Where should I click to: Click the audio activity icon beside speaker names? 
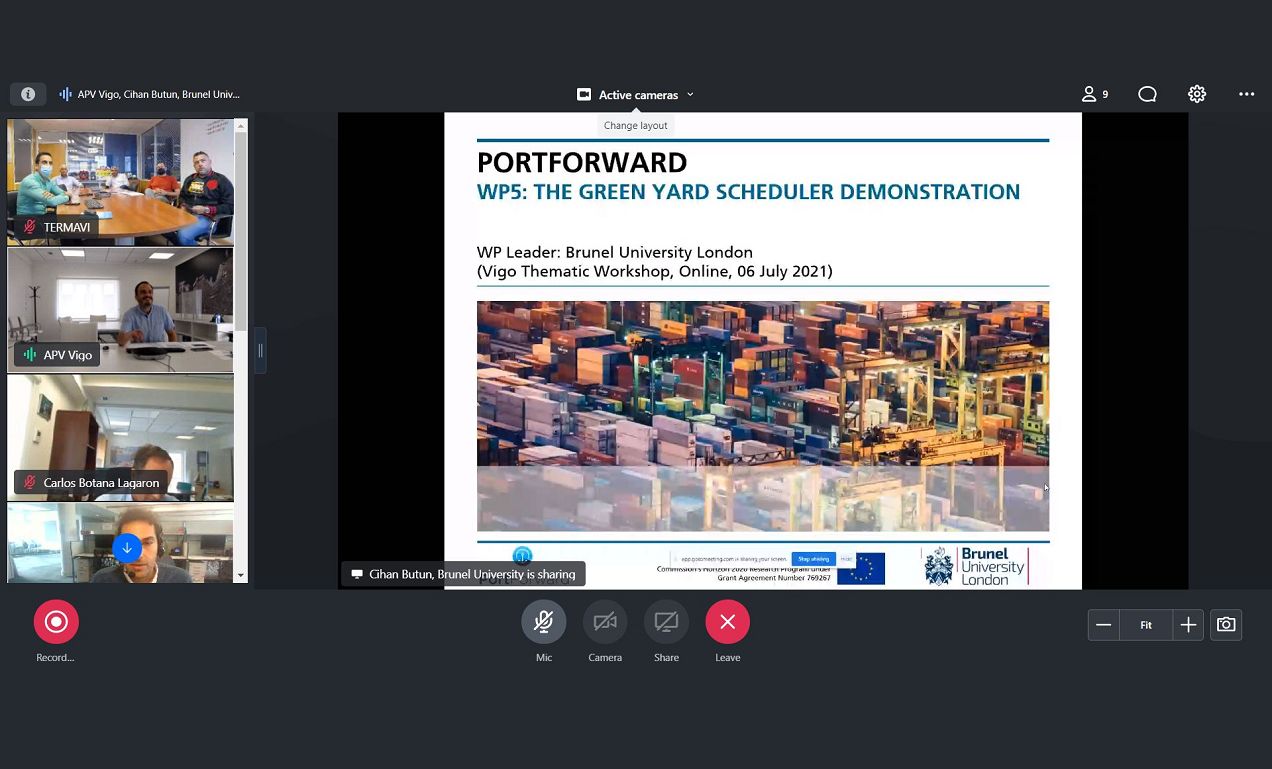65,94
